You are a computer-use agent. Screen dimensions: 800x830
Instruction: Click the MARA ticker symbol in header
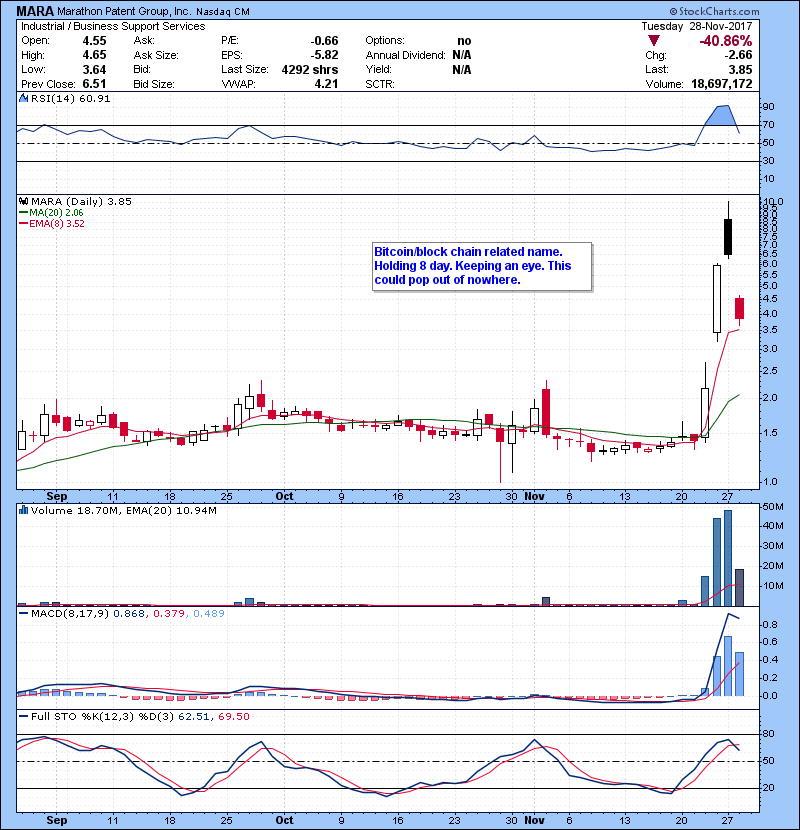coord(35,11)
